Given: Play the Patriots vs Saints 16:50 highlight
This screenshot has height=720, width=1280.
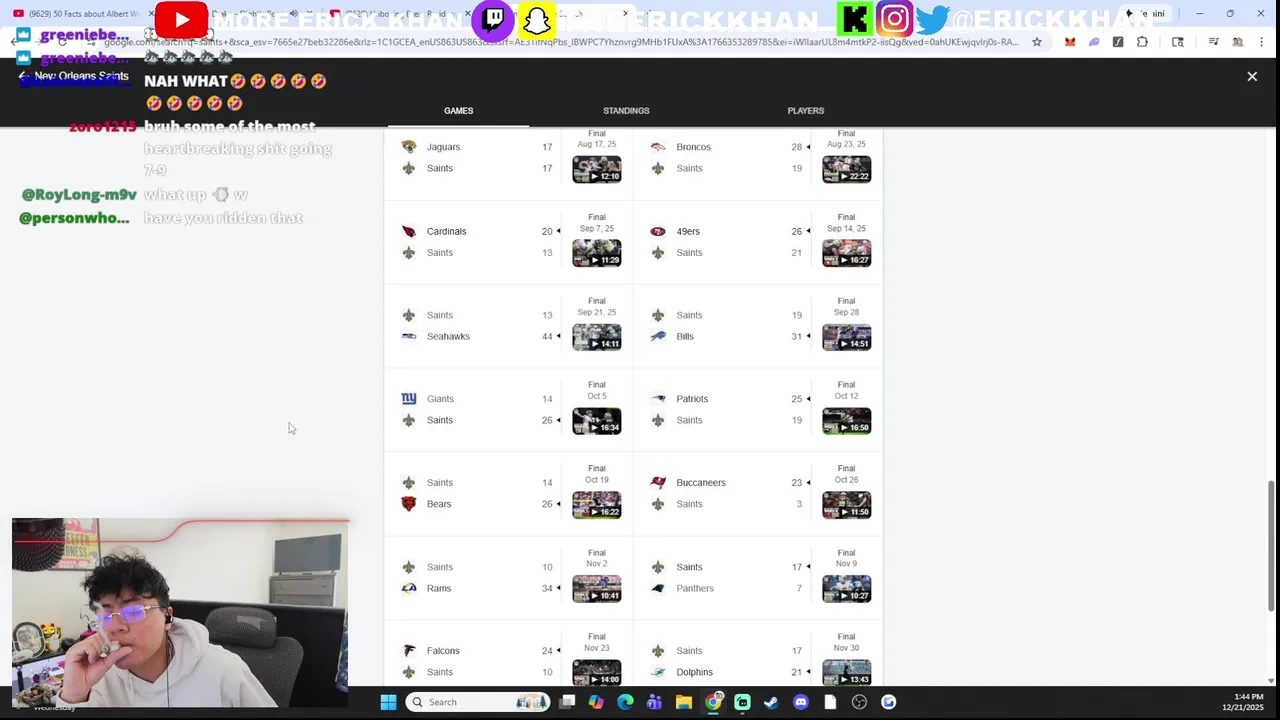Looking at the screenshot, I should (846, 421).
